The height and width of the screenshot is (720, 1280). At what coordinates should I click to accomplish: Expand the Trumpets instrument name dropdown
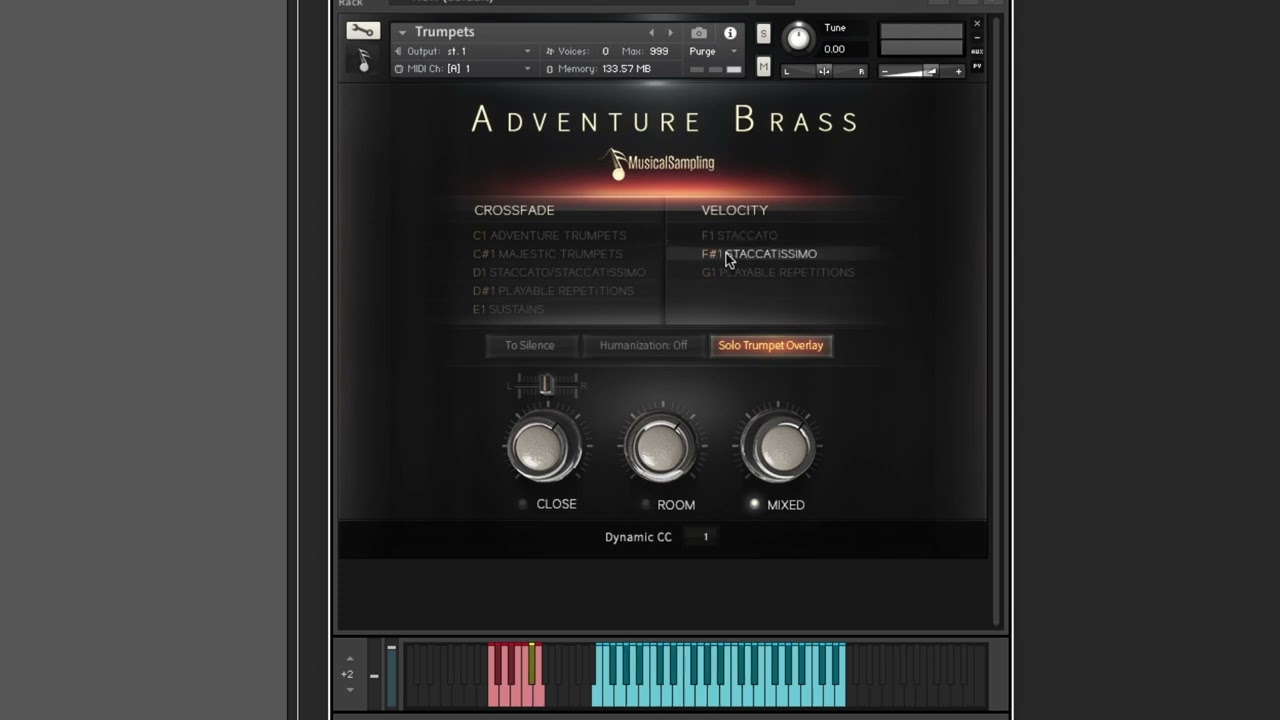pyautogui.click(x=402, y=32)
